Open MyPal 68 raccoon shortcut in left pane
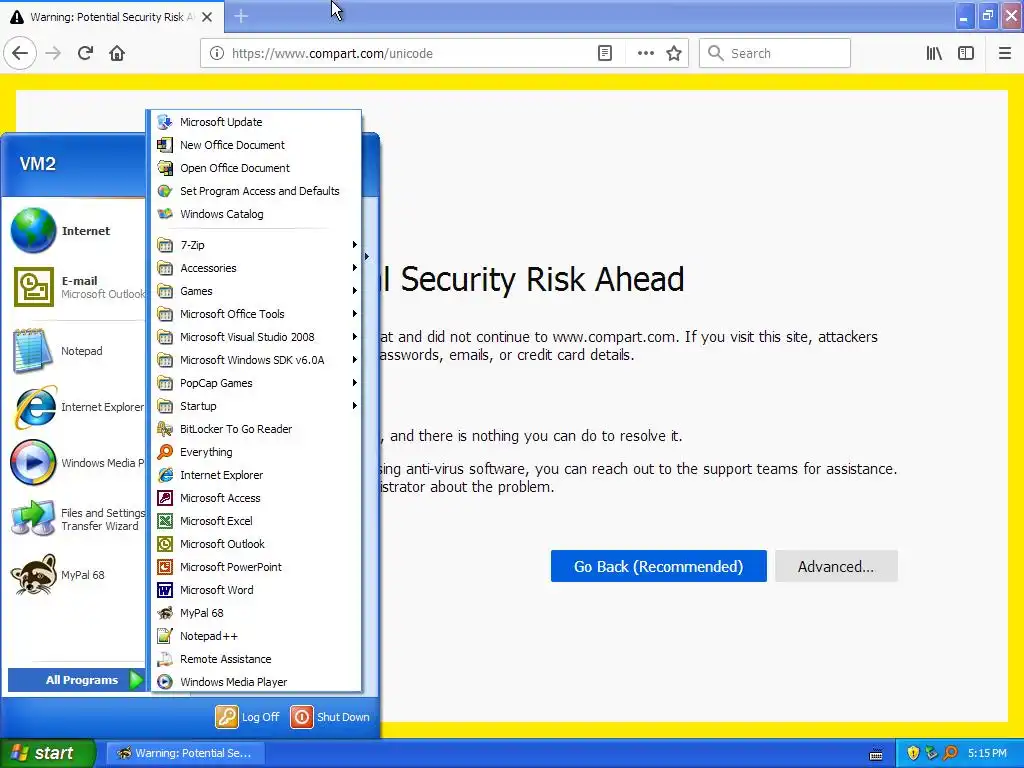Screen dimensions: 1024x768 (76, 575)
